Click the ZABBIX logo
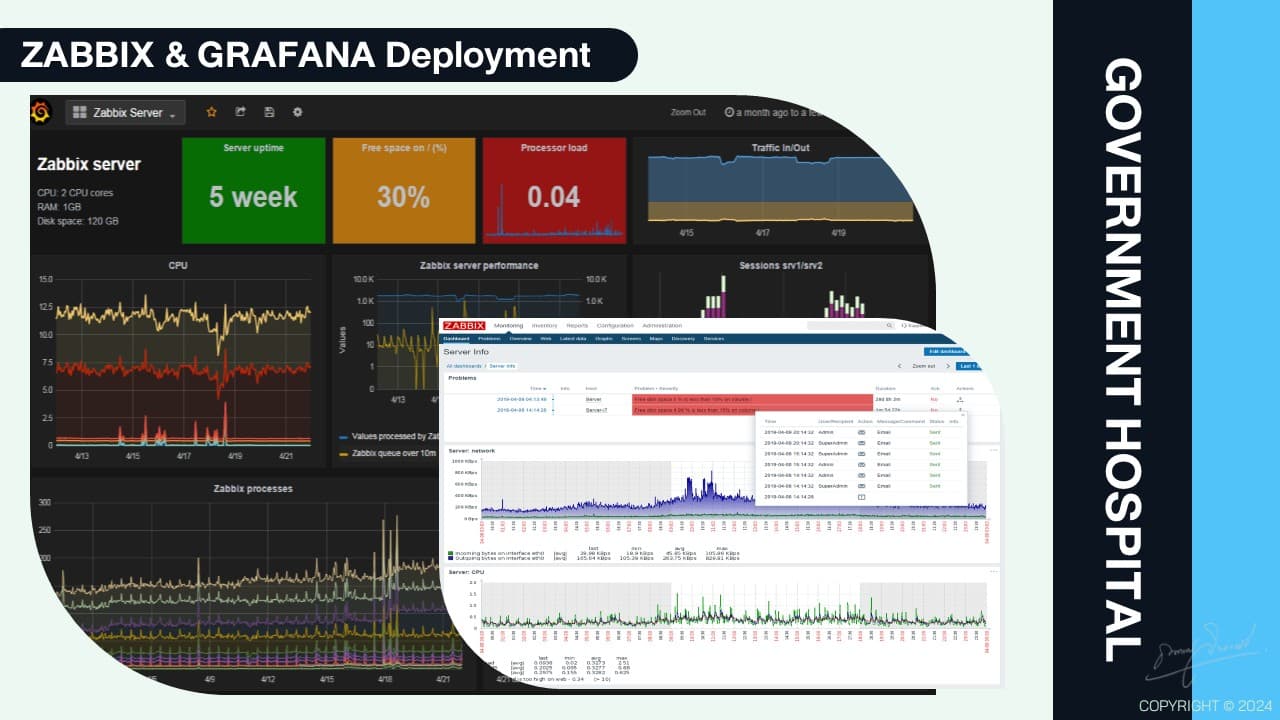 (464, 325)
